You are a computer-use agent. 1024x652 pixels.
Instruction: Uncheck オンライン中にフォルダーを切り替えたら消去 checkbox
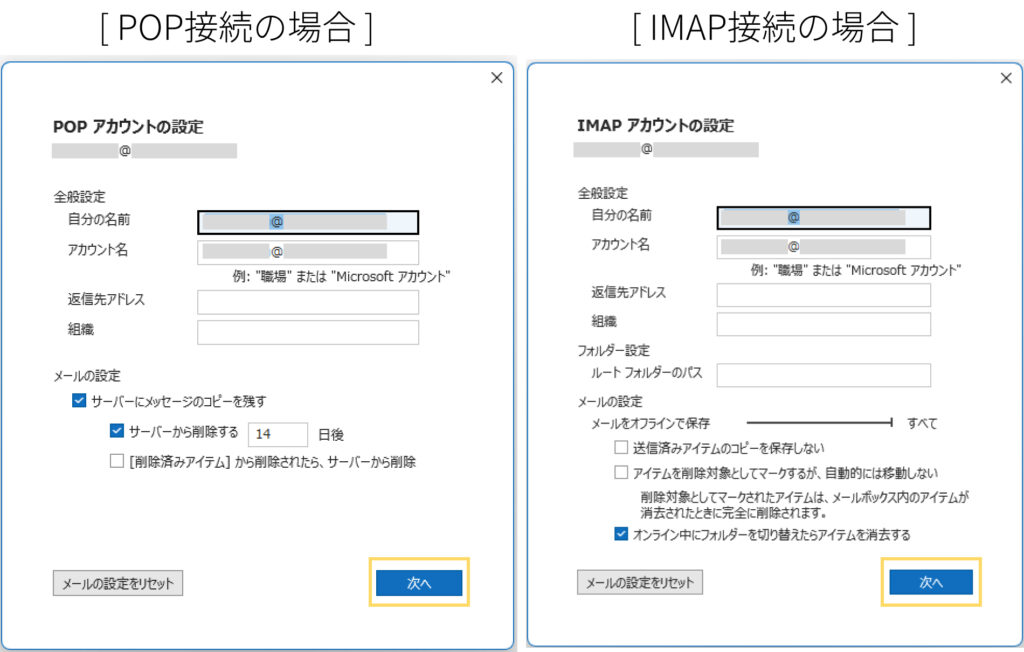point(621,535)
